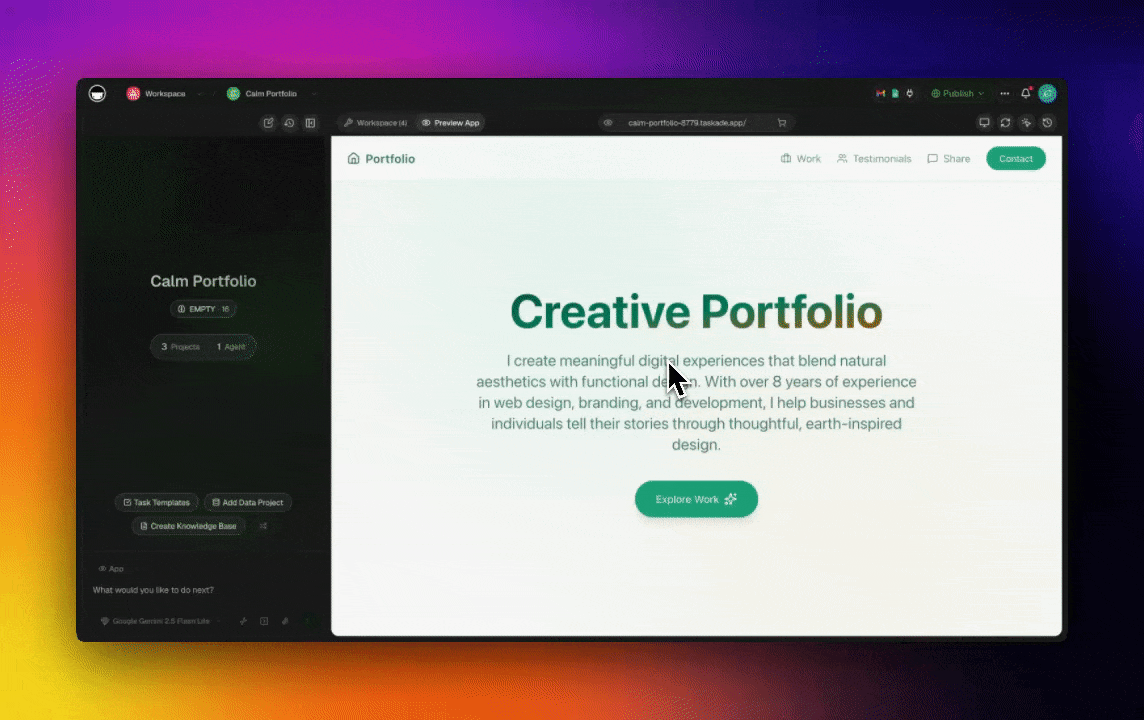Toggle the App context eye above the chat input
1144x720 pixels.
pos(103,569)
